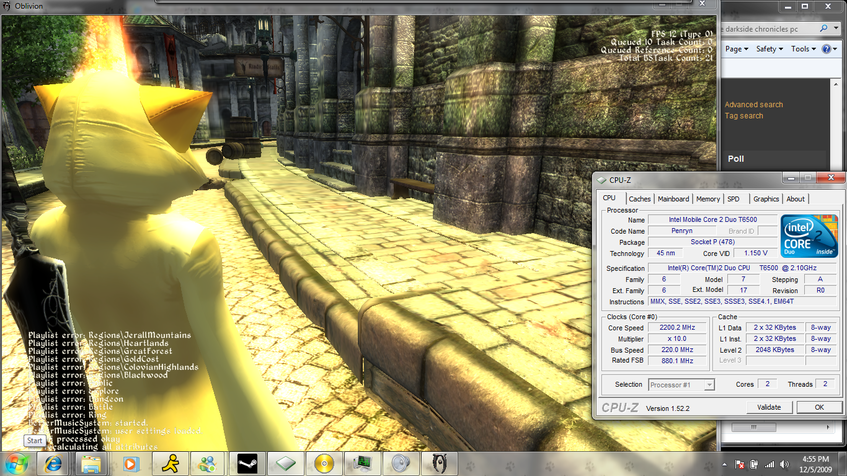Image resolution: width=847 pixels, height=476 pixels.
Task: Click the browser vertical scrollbar up arrow
Action: point(836,85)
